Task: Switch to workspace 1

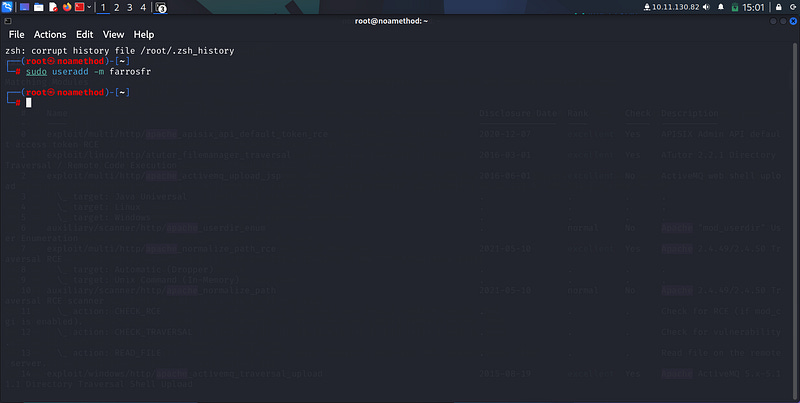Action: [103, 7]
